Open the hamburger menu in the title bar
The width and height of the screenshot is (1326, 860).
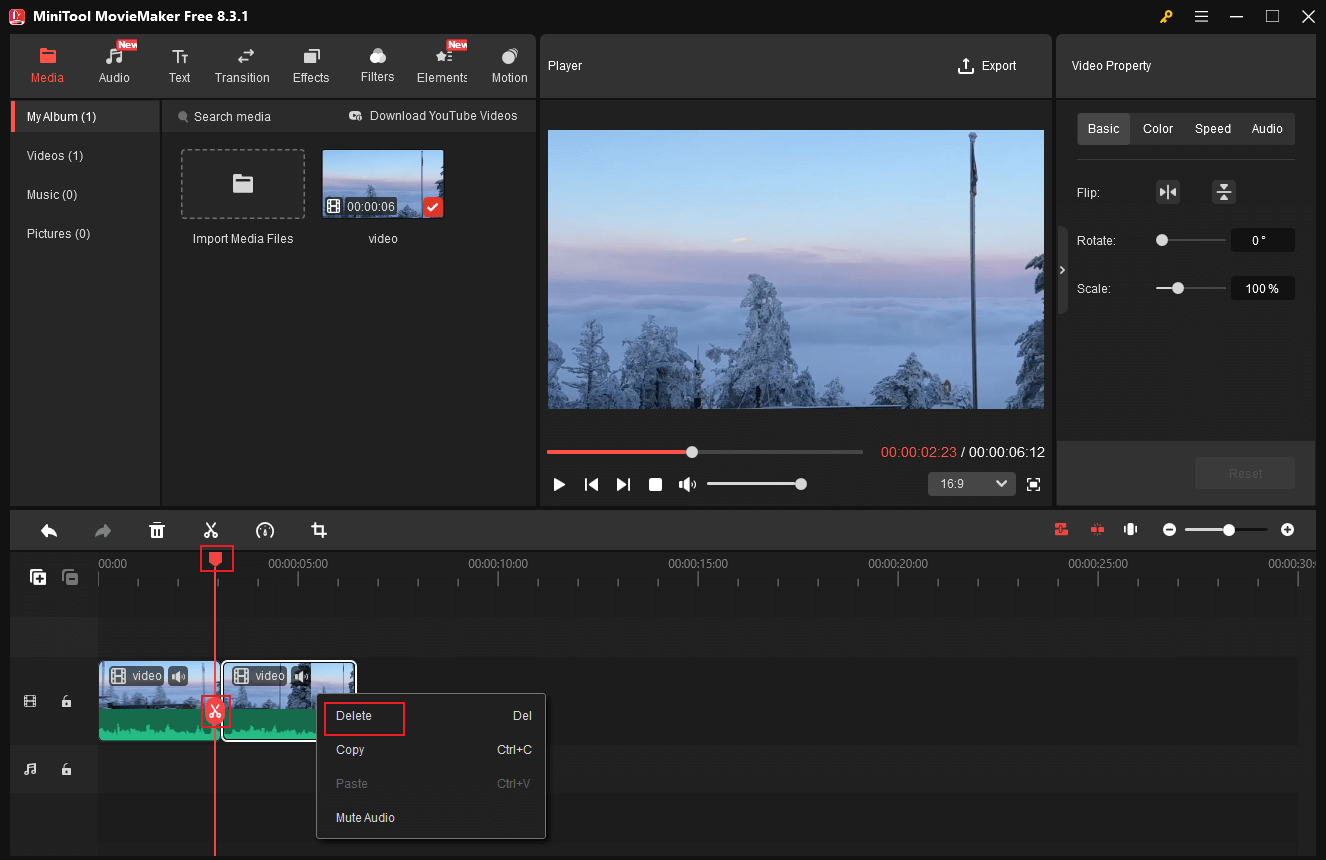point(1201,16)
